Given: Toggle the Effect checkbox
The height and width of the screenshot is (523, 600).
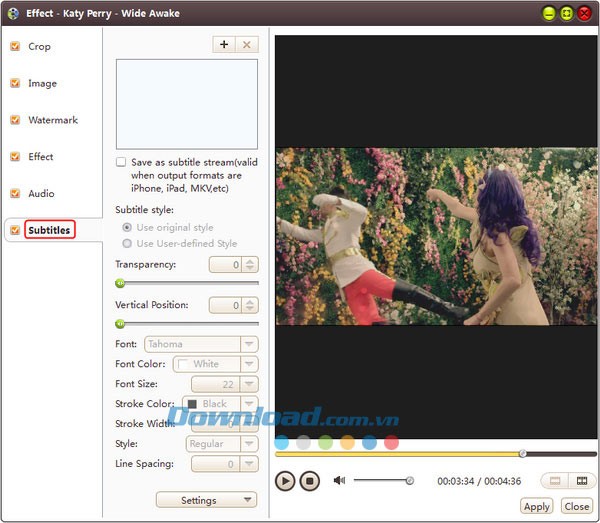Looking at the screenshot, I should coord(15,156).
